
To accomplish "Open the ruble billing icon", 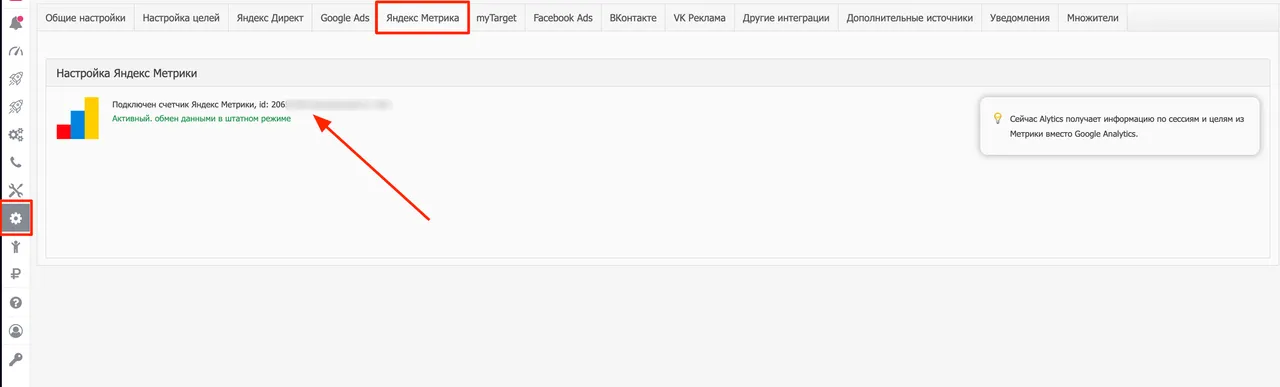I will click(x=15, y=274).
